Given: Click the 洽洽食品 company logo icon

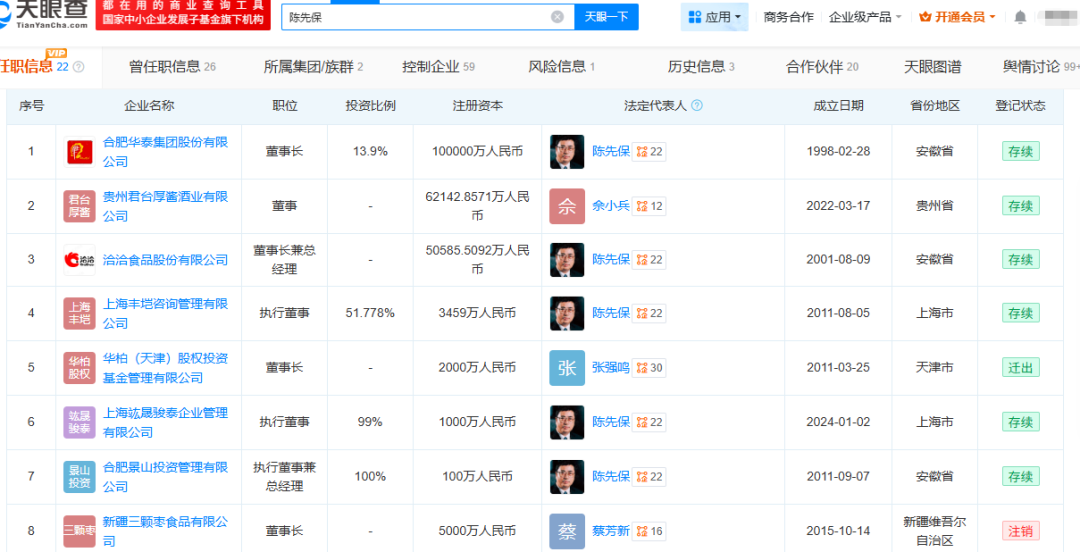Looking at the screenshot, I should pos(79,260).
